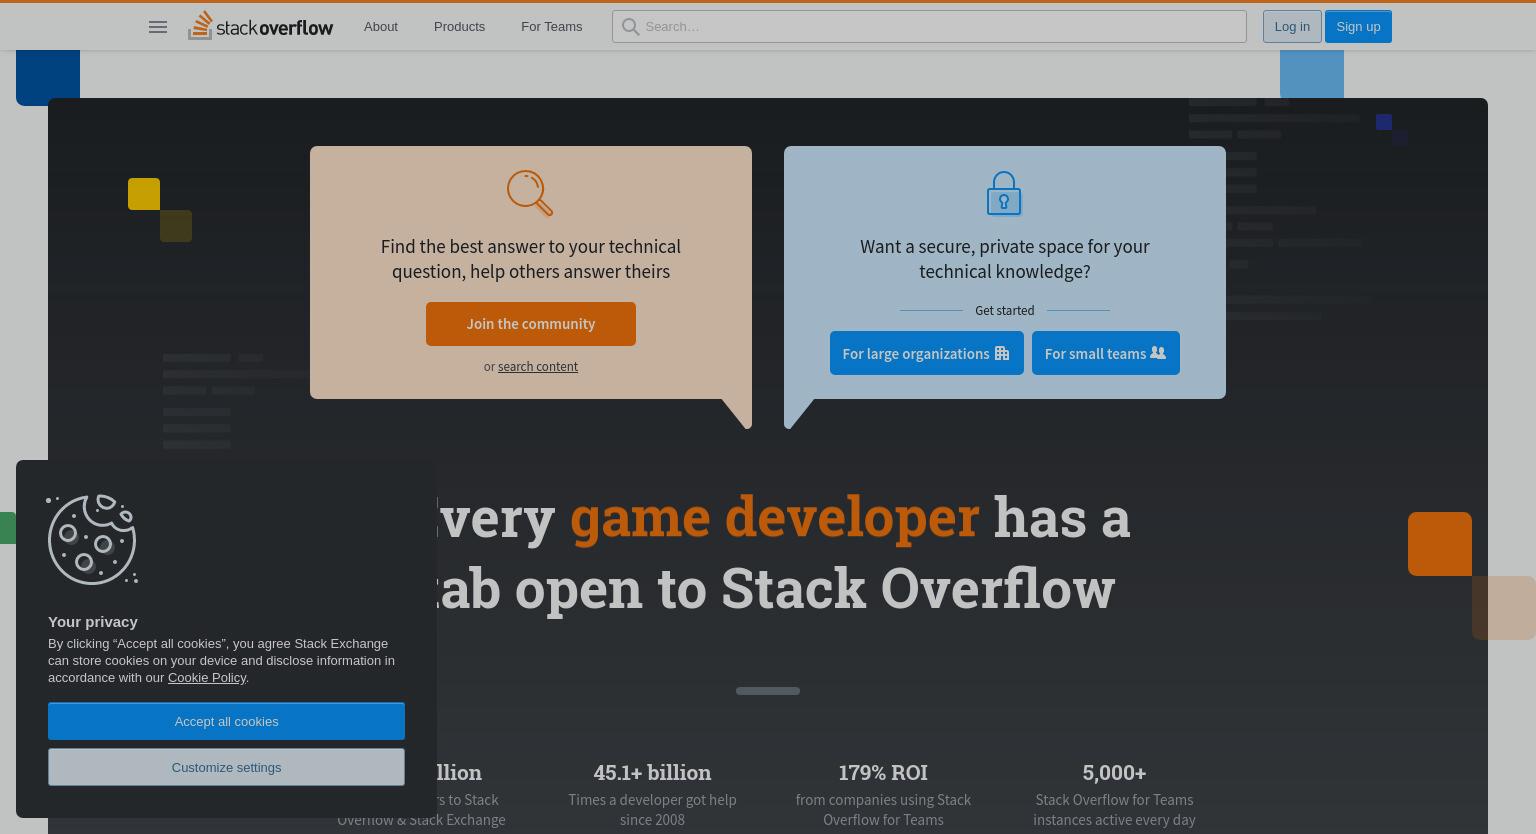1536x834 pixels.
Task: Click the blue padlock illustration
Action: point(1004,193)
